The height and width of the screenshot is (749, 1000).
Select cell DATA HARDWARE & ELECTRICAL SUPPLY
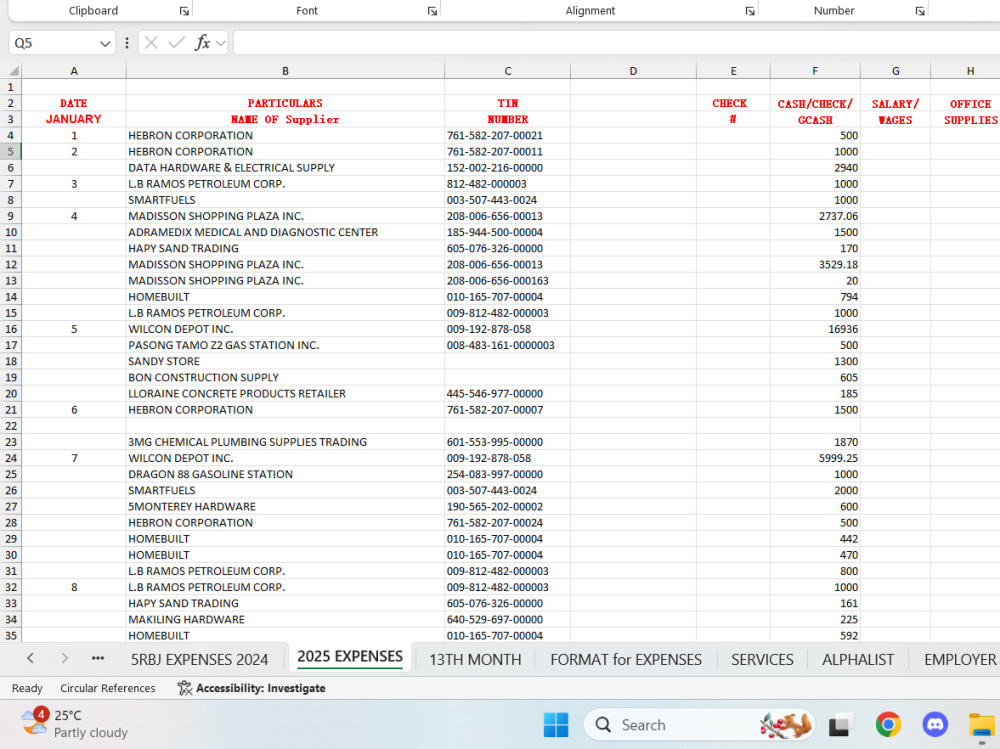[285, 168]
